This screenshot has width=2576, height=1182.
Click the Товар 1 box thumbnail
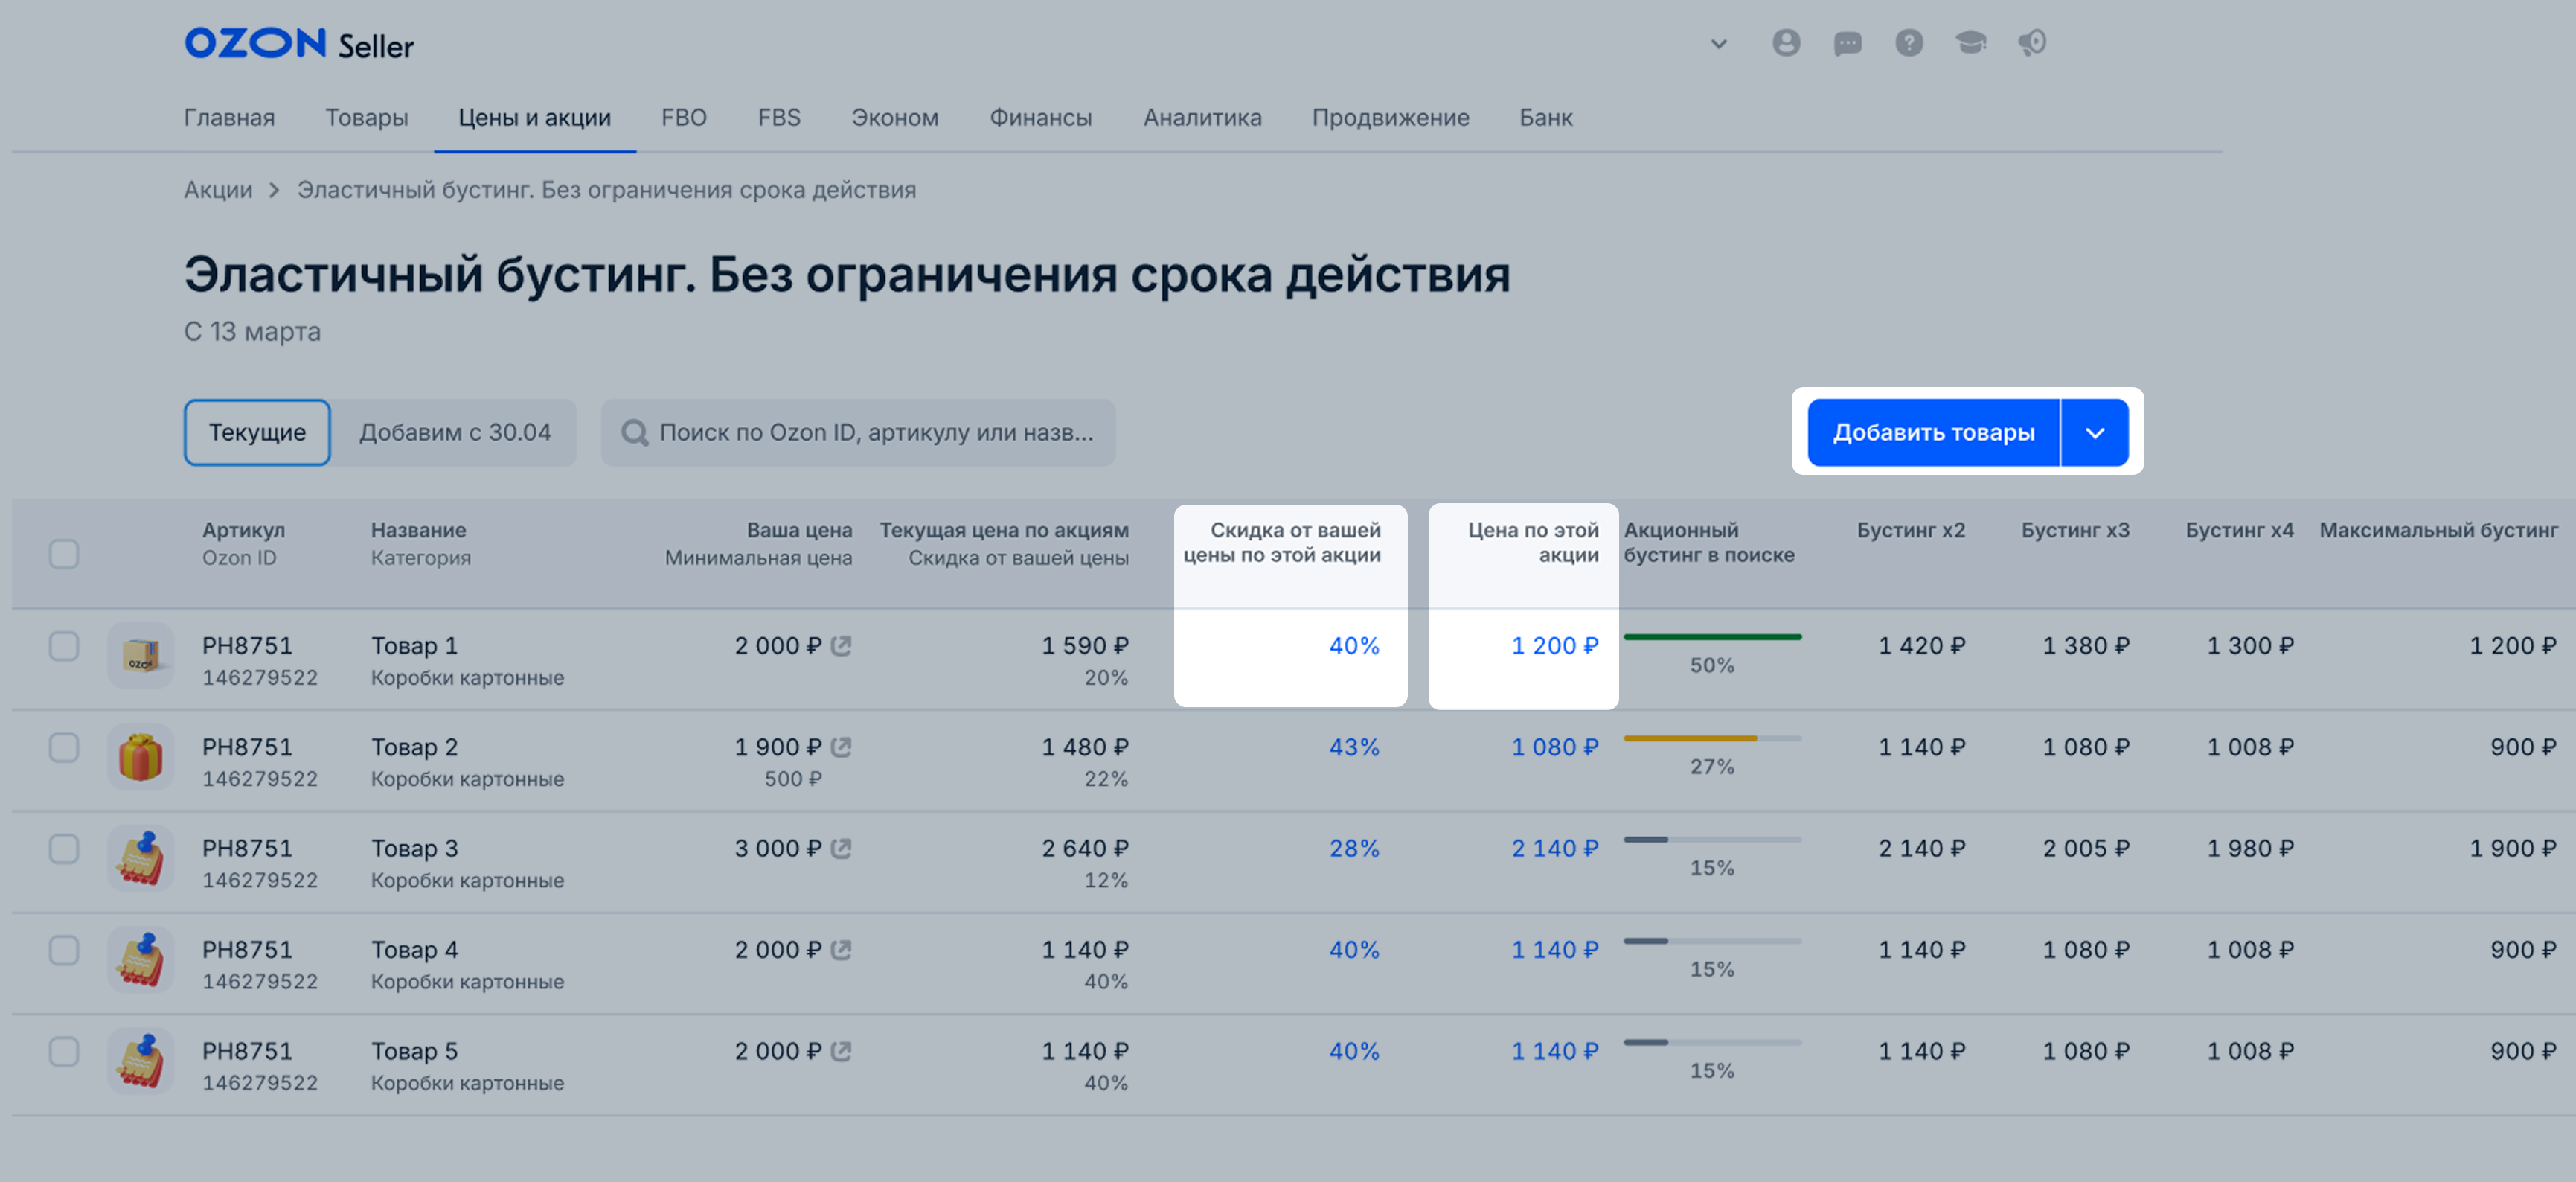point(141,656)
